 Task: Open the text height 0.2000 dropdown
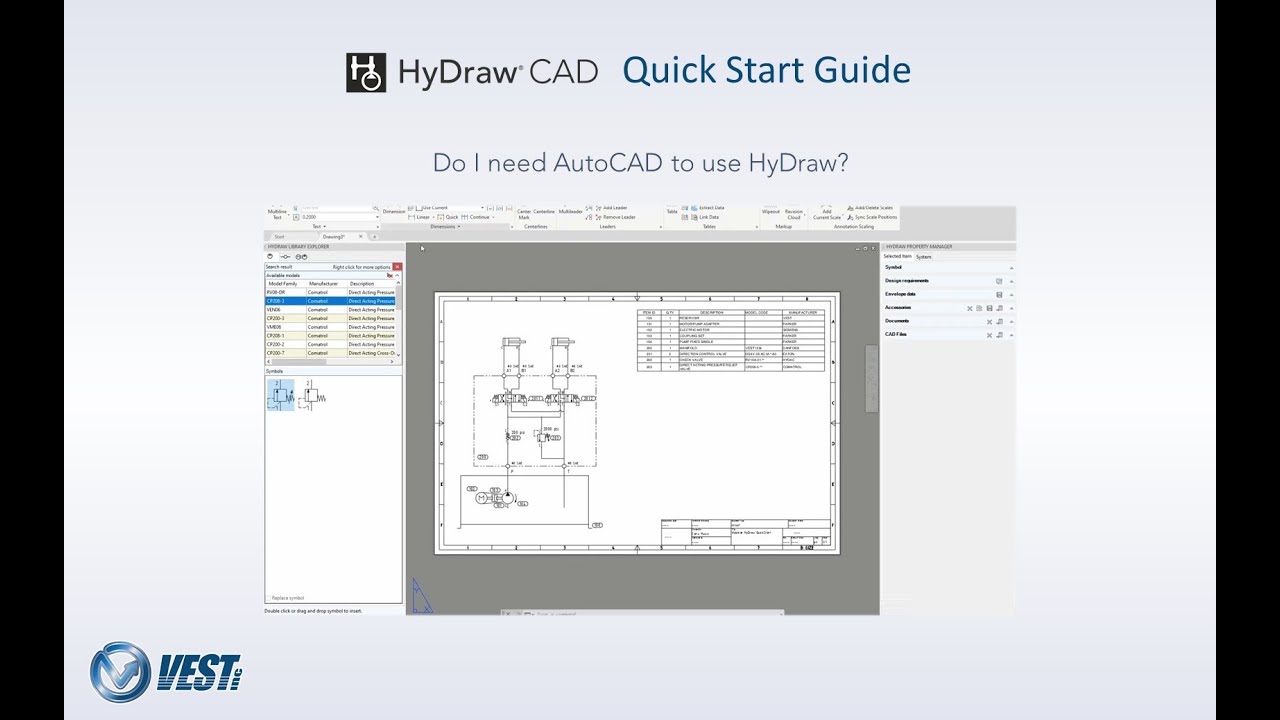click(x=377, y=217)
